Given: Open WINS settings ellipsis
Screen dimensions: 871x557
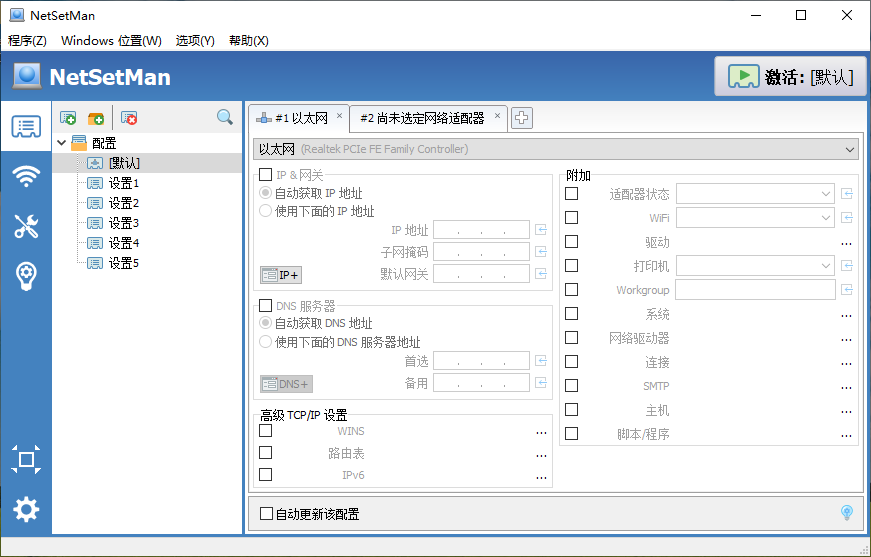Looking at the screenshot, I should pos(542,433).
